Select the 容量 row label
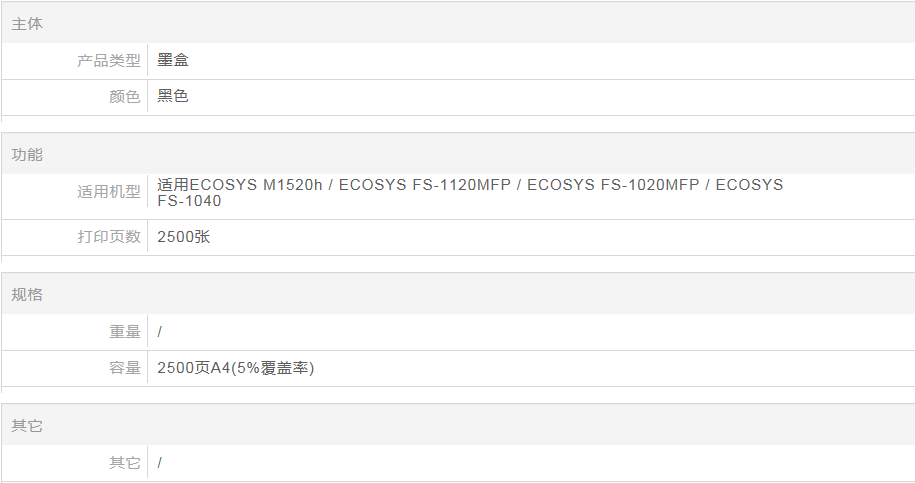915x483 pixels. point(125,368)
